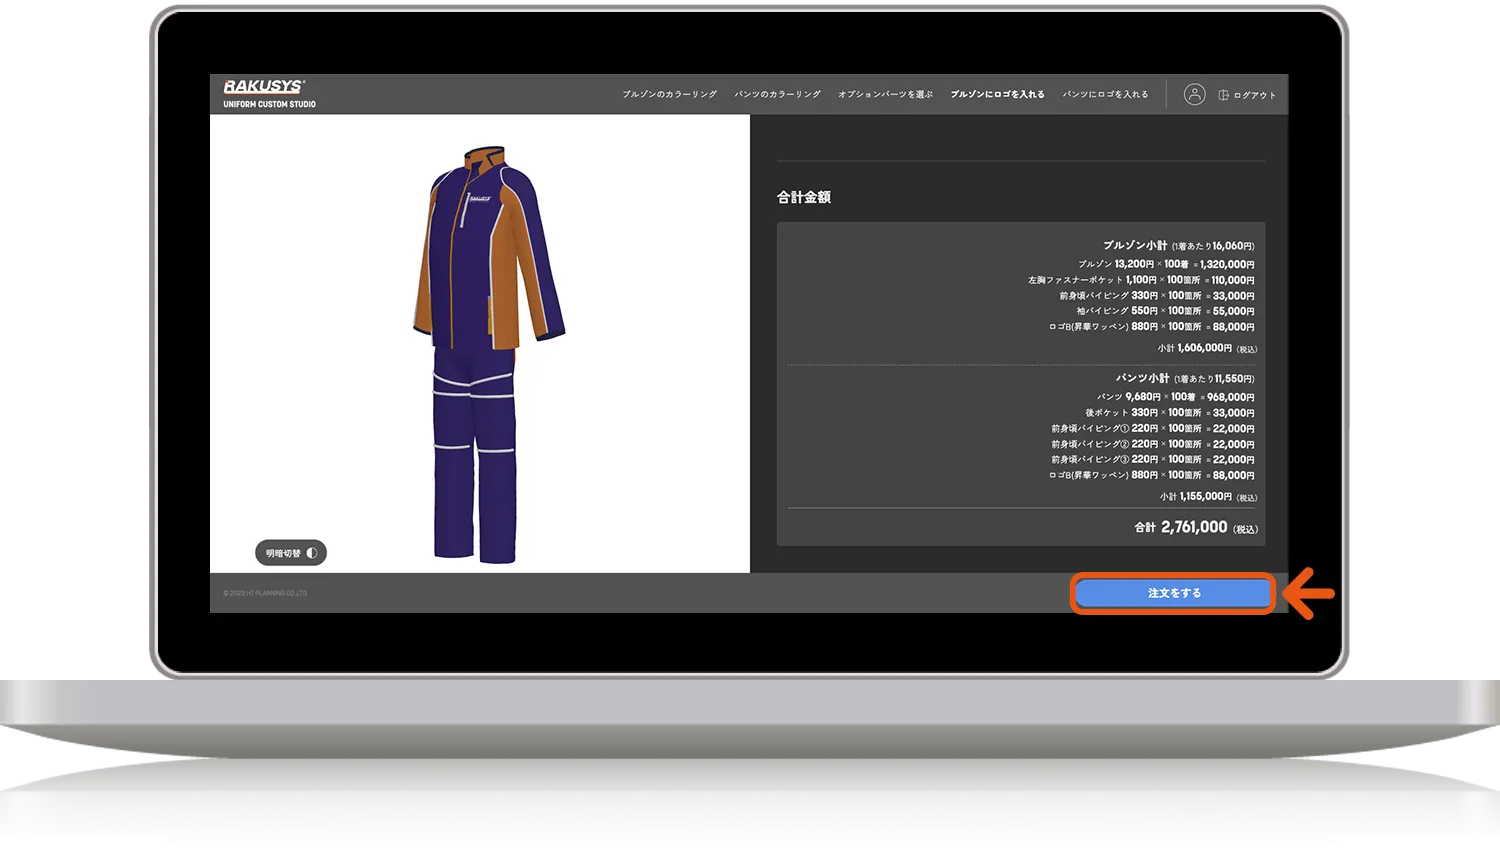The image size is (1500, 850).
Task: Click the 合計金額 section title
Action: pyautogui.click(x=804, y=197)
